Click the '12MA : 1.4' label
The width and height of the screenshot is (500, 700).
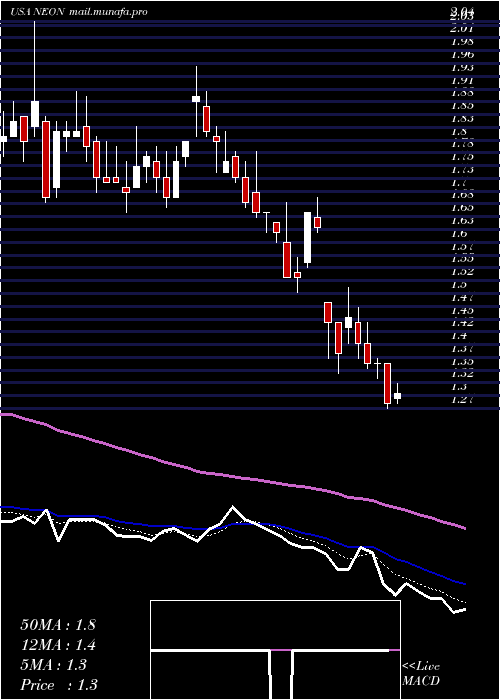click(x=58, y=644)
